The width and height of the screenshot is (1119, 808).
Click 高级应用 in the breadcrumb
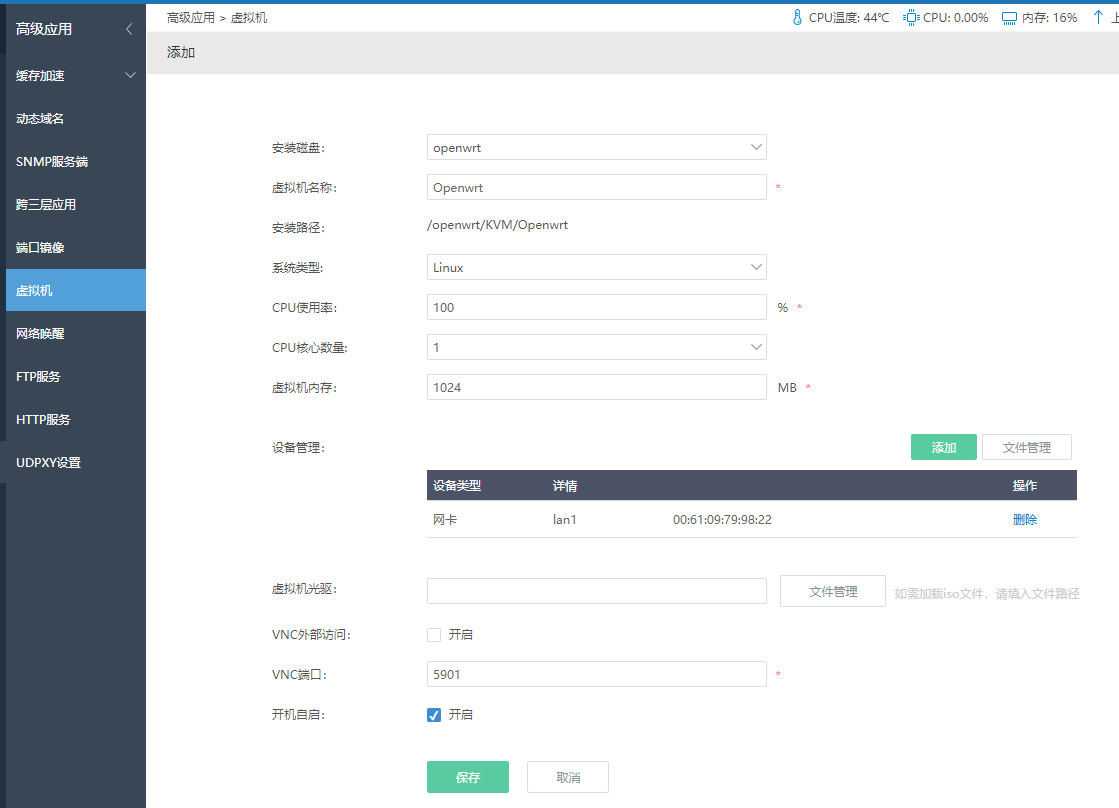click(191, 17)
